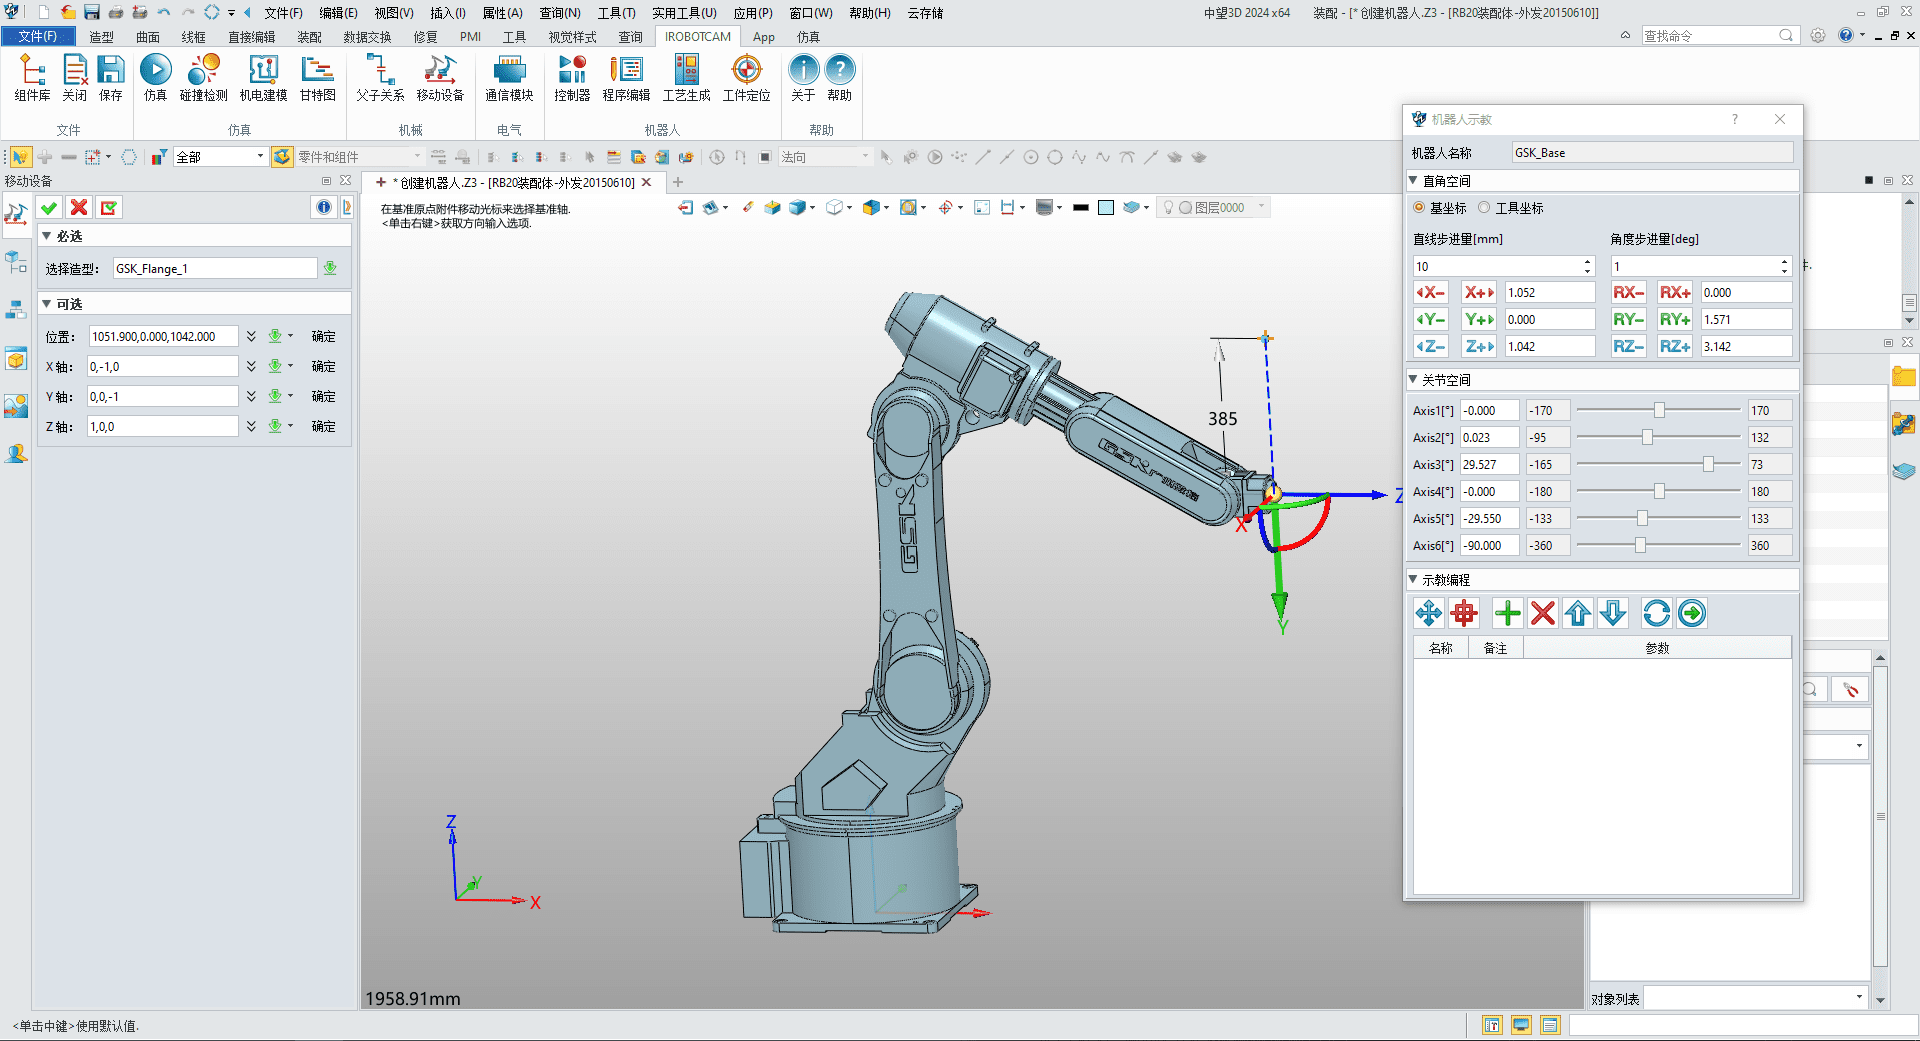Viewport: 1920px width, 1041px height.
Task: Add teach point with green plus
Action: [1507, 613]
